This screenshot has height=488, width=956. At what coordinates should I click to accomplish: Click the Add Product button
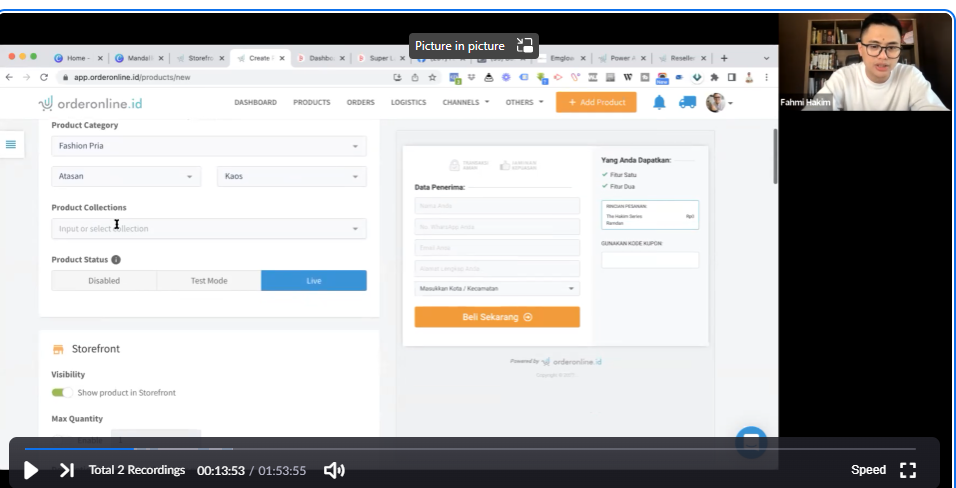coord(596,102)
